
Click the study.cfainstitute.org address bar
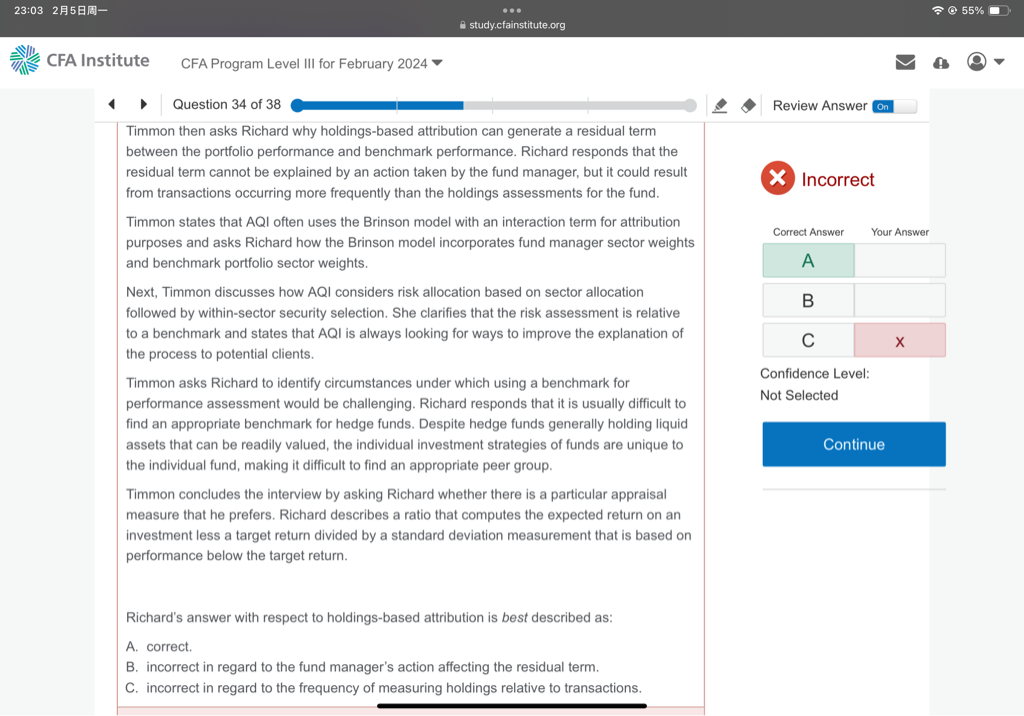coord(512,25)
